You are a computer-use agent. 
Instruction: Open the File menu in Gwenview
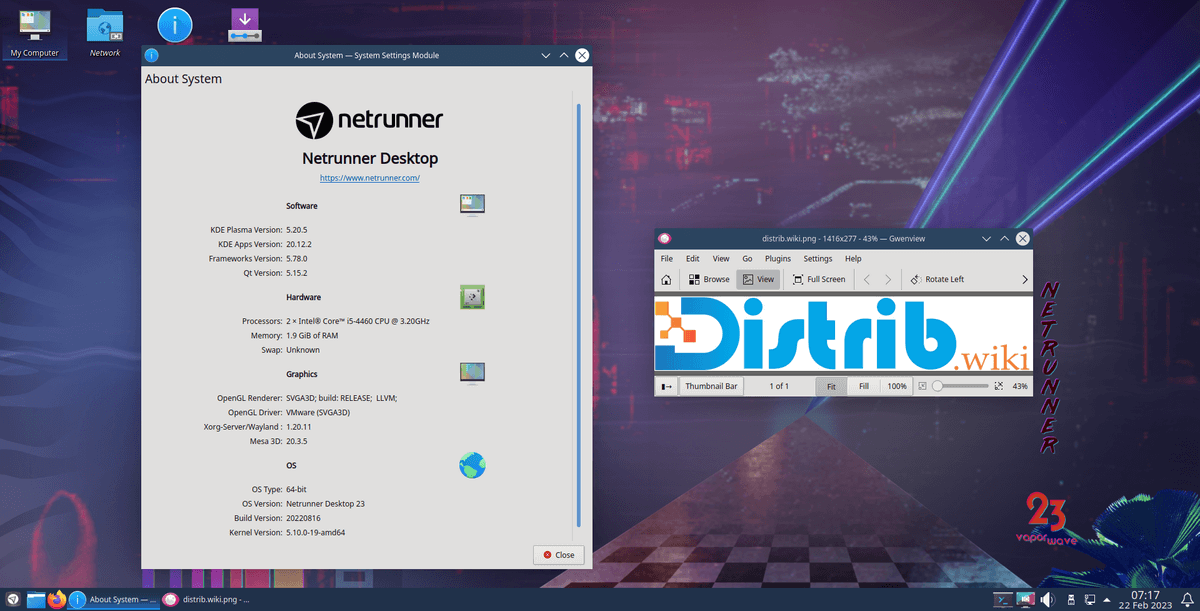[x=666, y=259]
